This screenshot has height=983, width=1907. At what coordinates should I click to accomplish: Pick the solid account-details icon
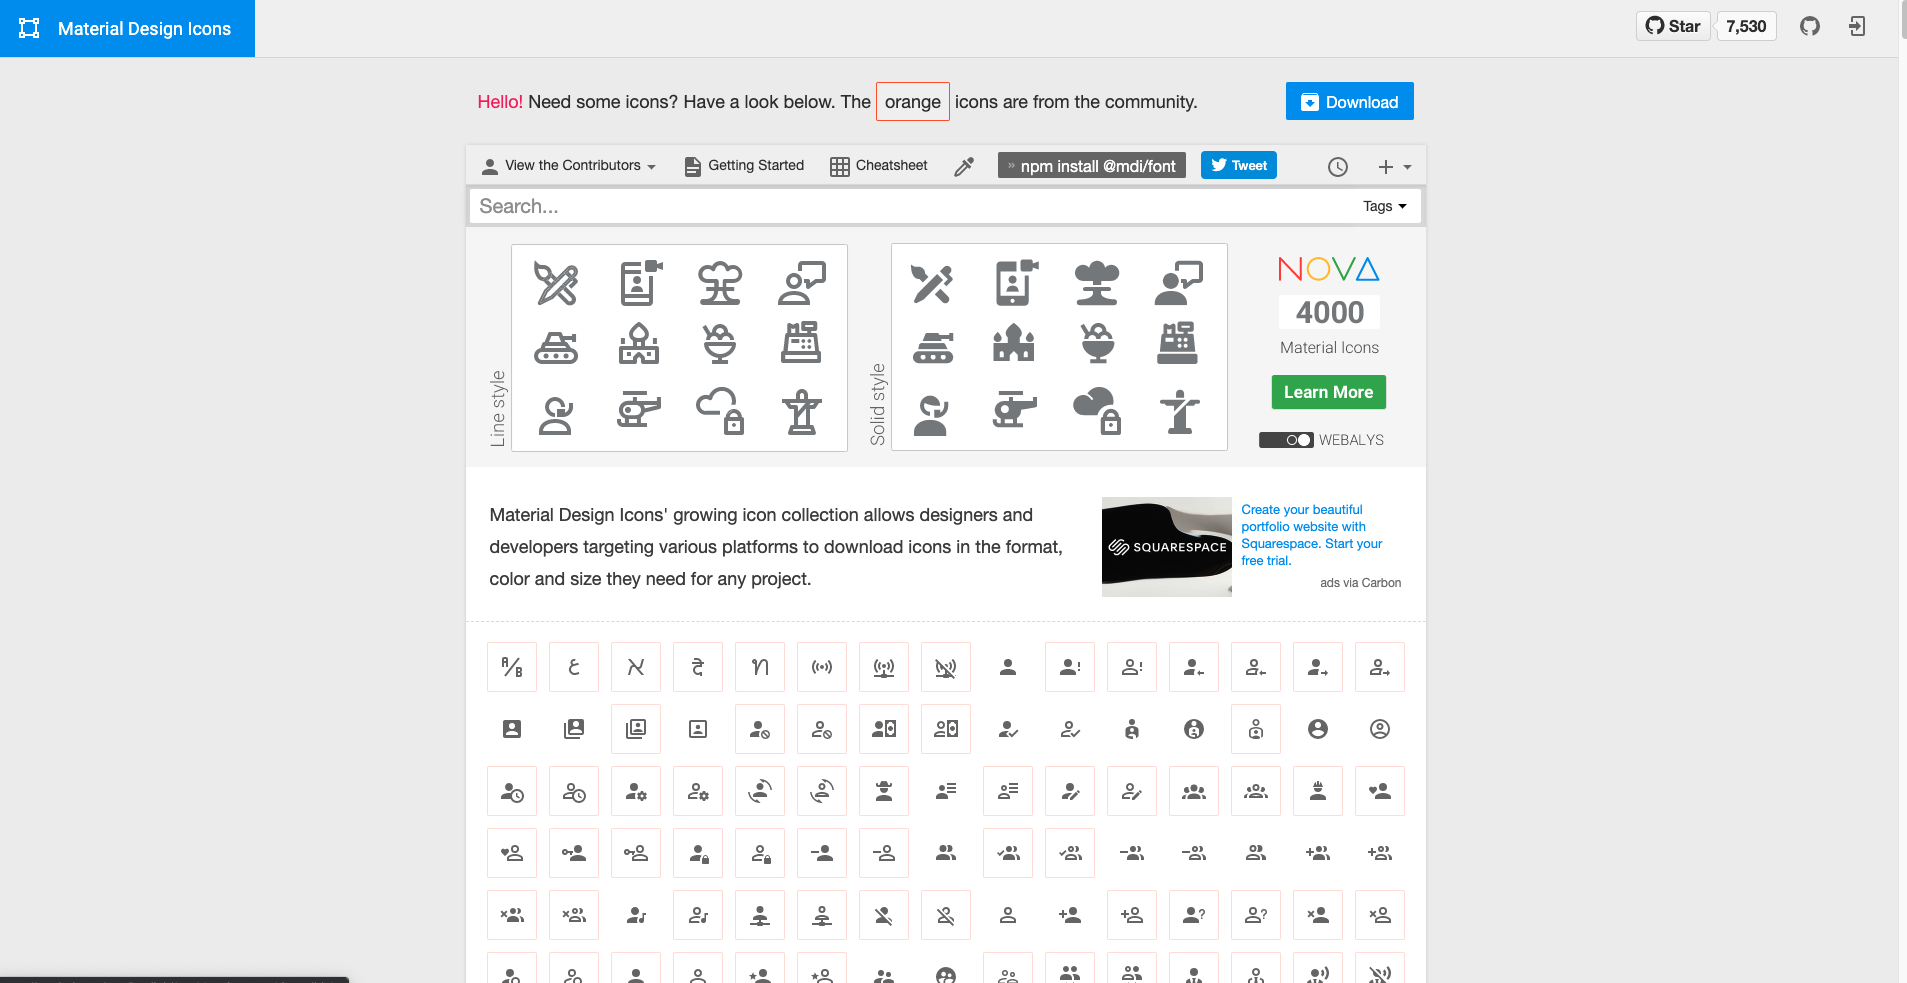pos(946,791)
